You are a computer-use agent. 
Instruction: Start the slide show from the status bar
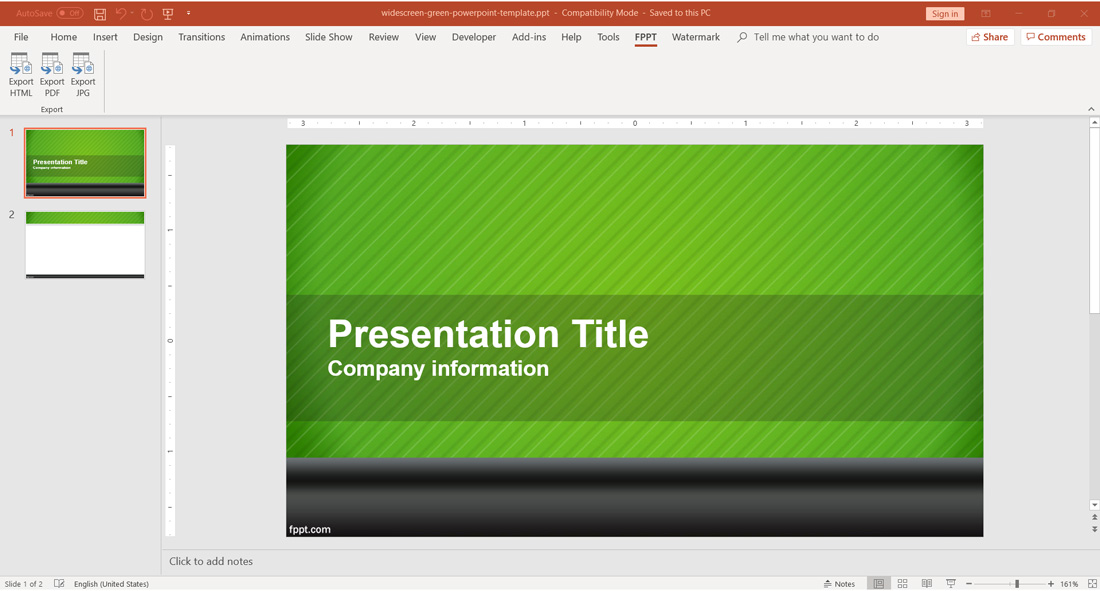pyautogui.click(x=950, y=583)
